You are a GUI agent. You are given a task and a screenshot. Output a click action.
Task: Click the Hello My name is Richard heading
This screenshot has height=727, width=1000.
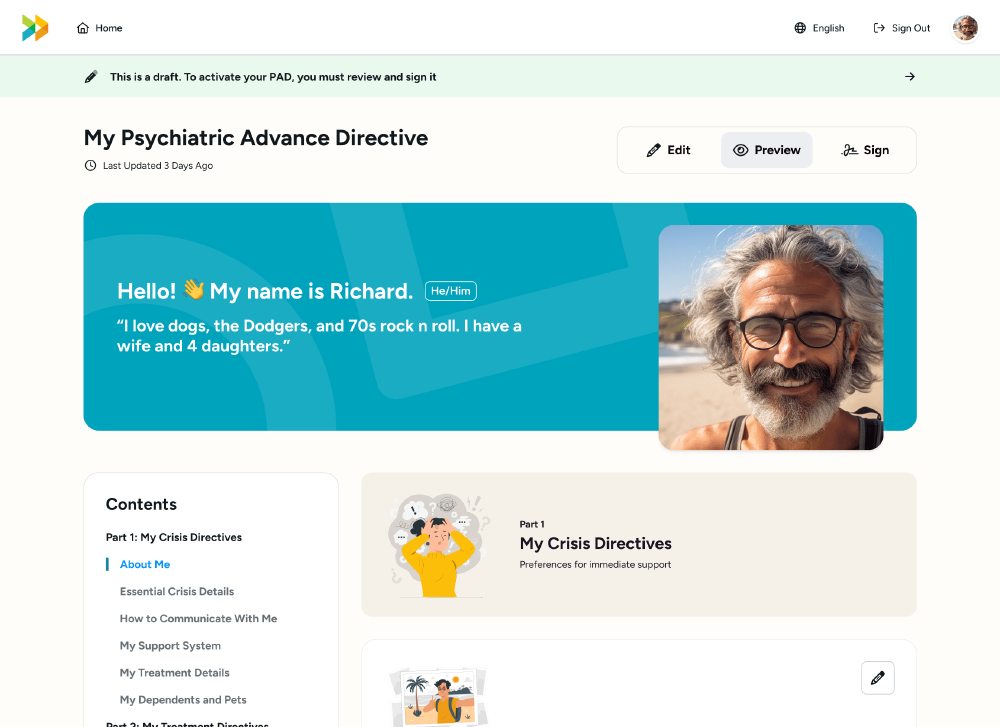(x=265, y=291)
